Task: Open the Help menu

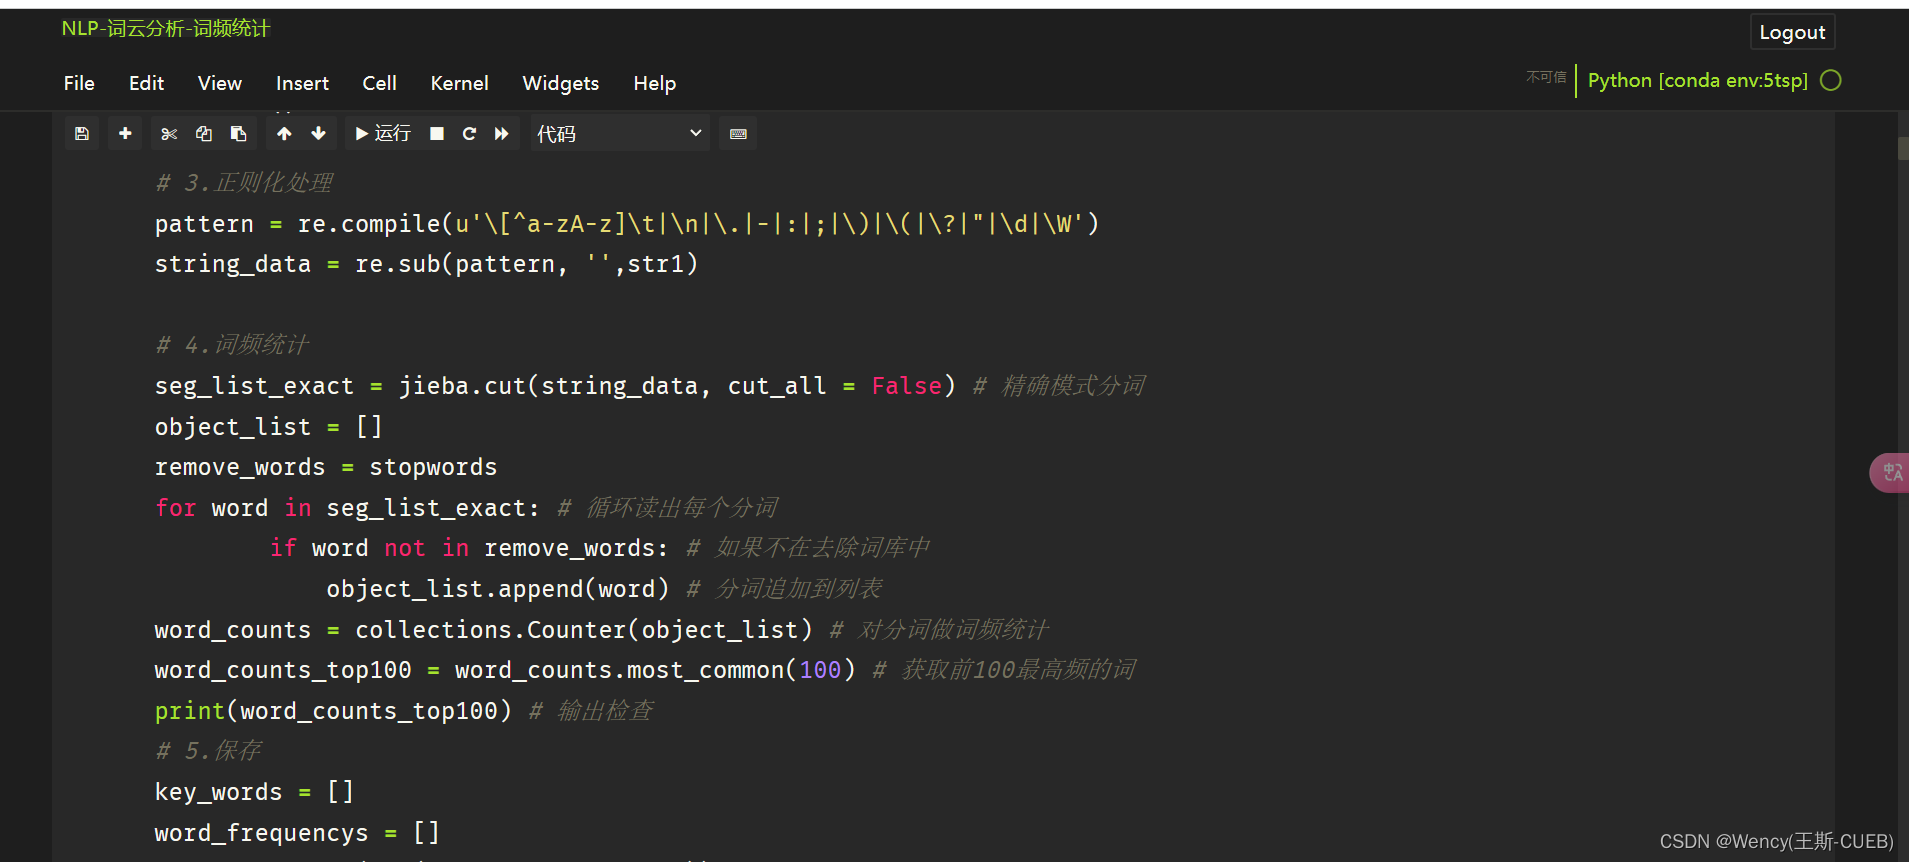Action: coord(655,83)
